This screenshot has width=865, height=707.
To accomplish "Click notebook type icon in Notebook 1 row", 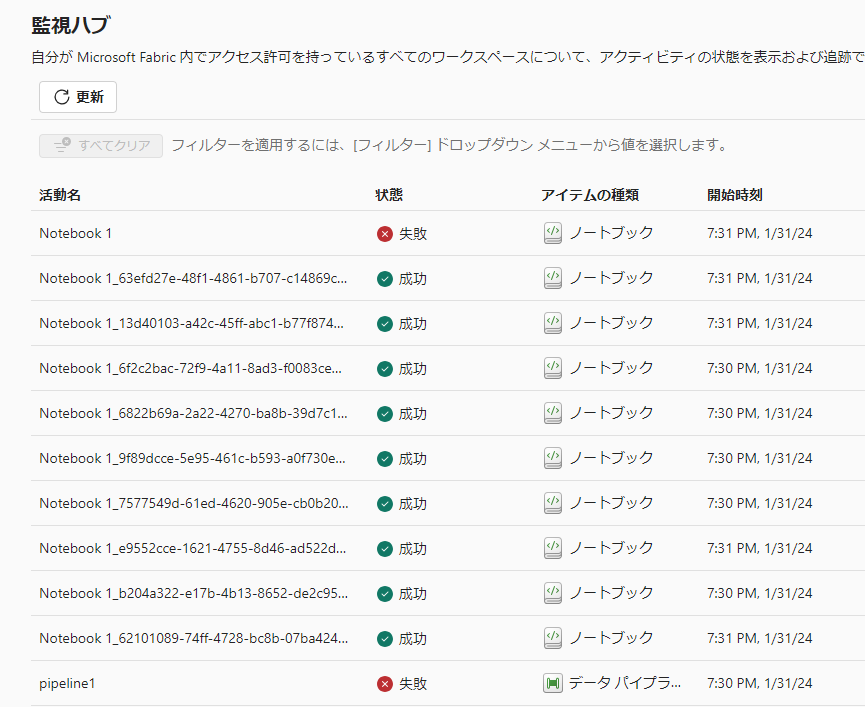I will click(x=553, y=233).
